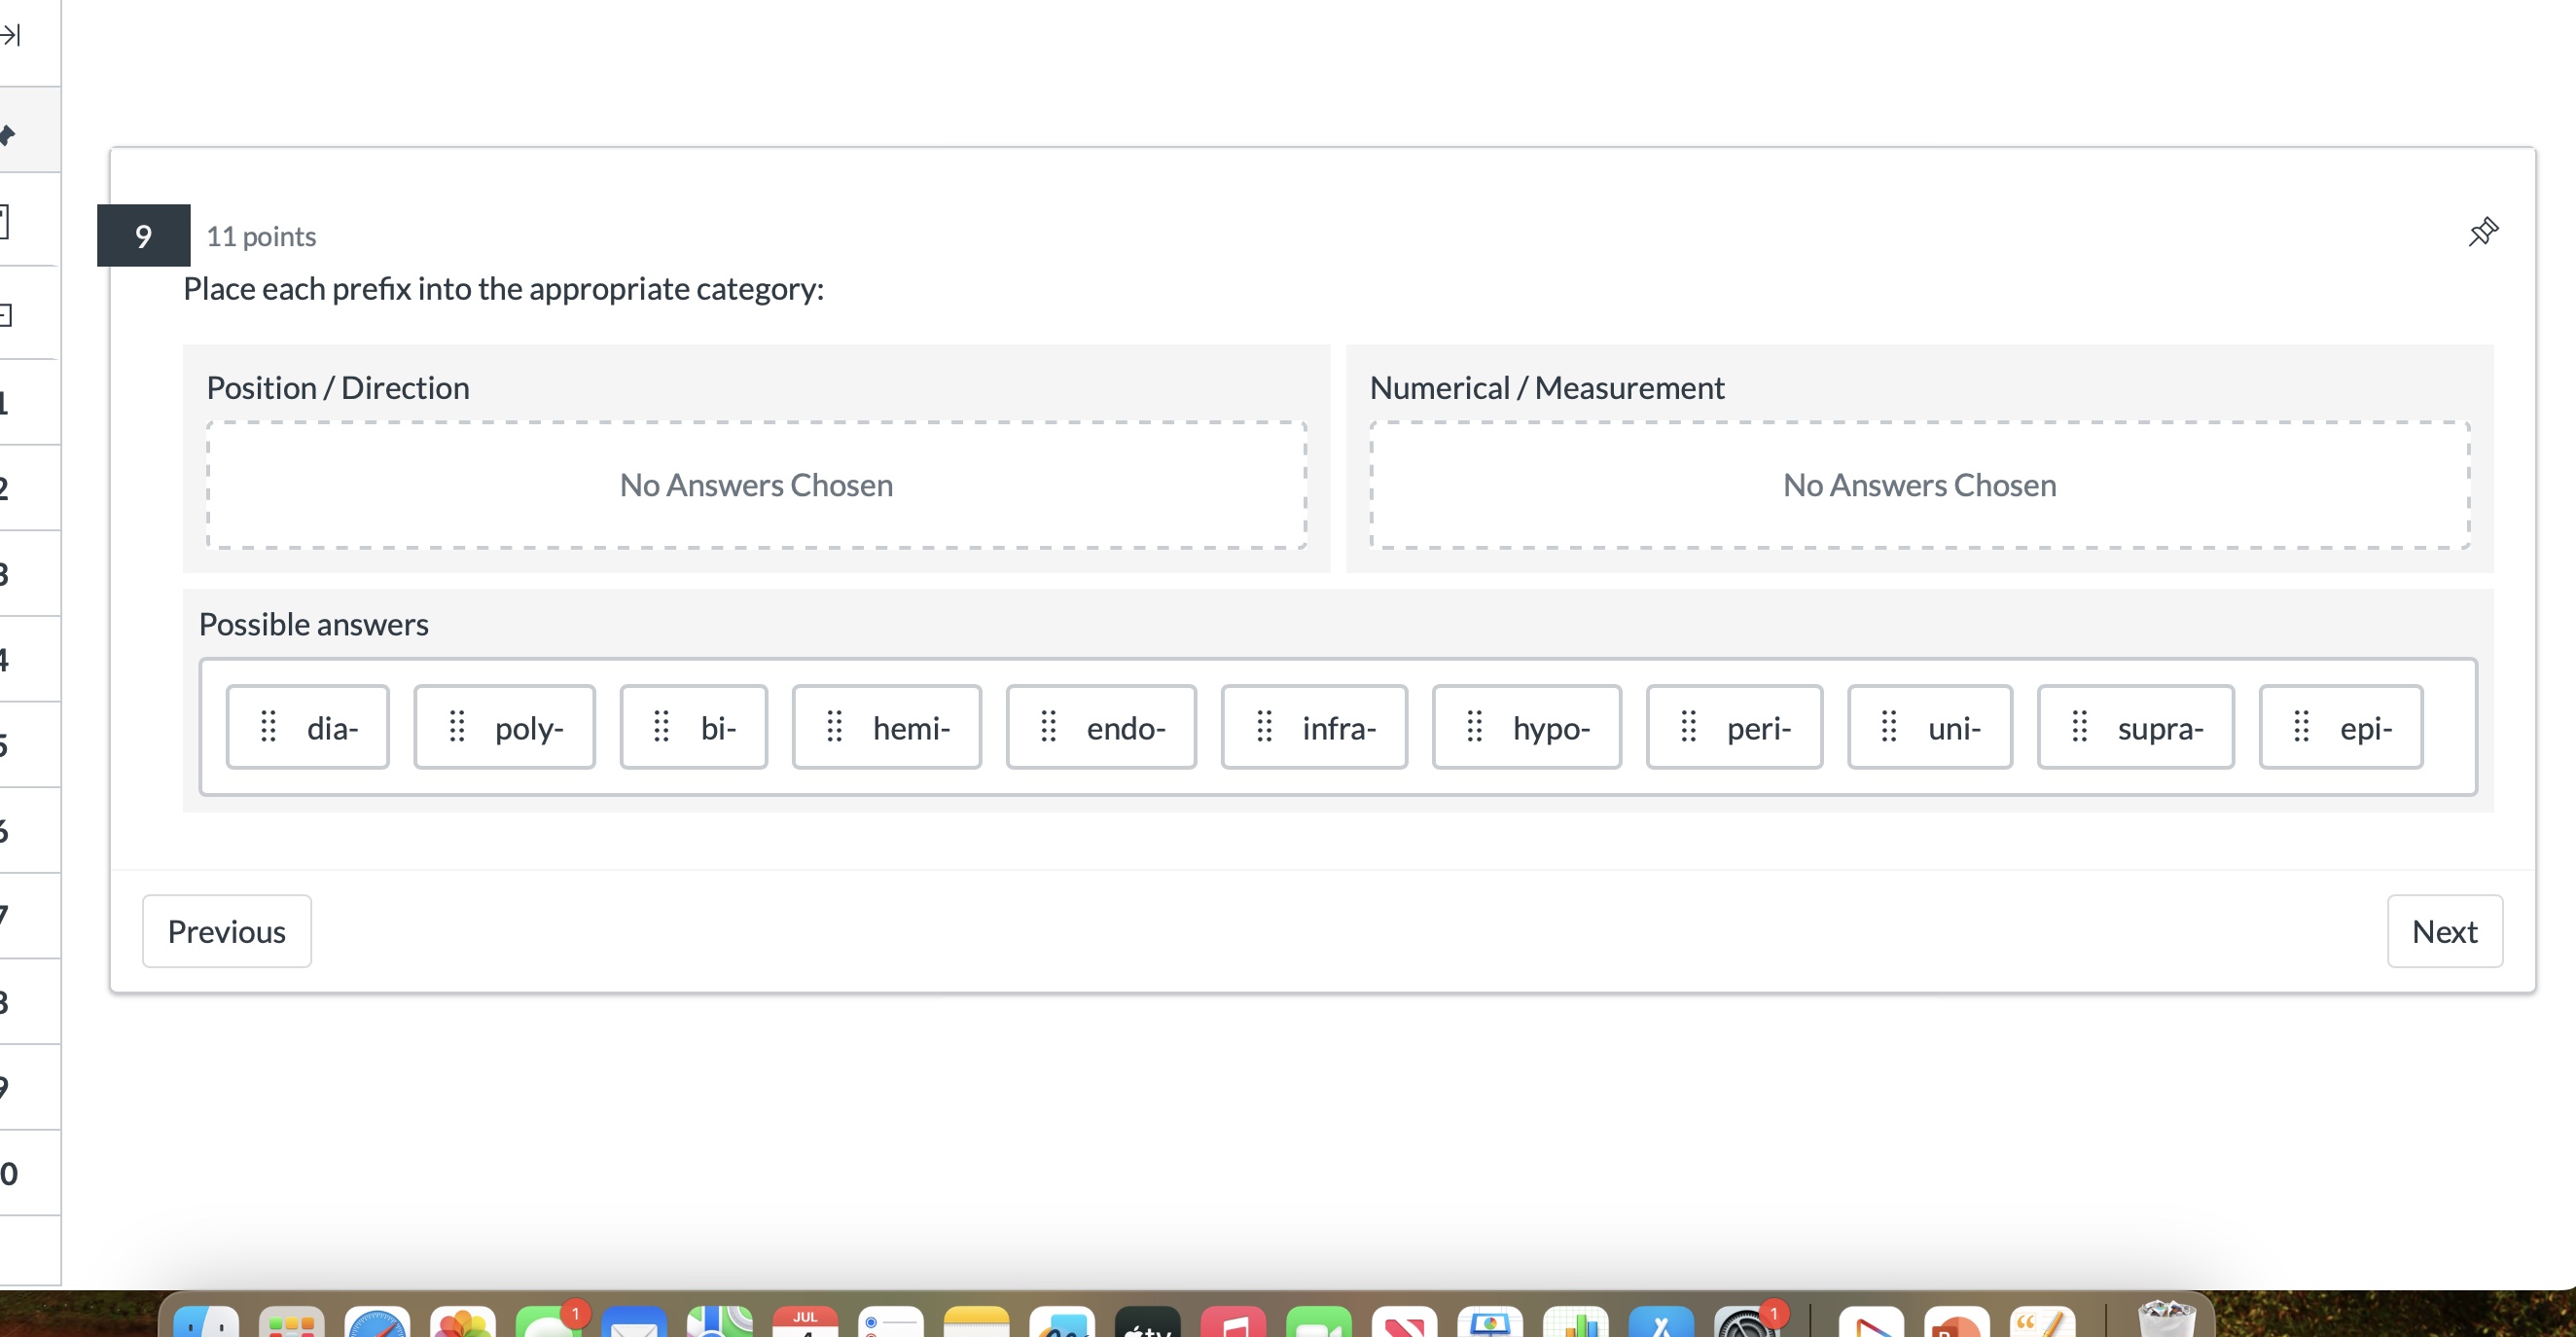Click the collapse sidebar arrow icon

pyautogui.click(x=11, y=36)
